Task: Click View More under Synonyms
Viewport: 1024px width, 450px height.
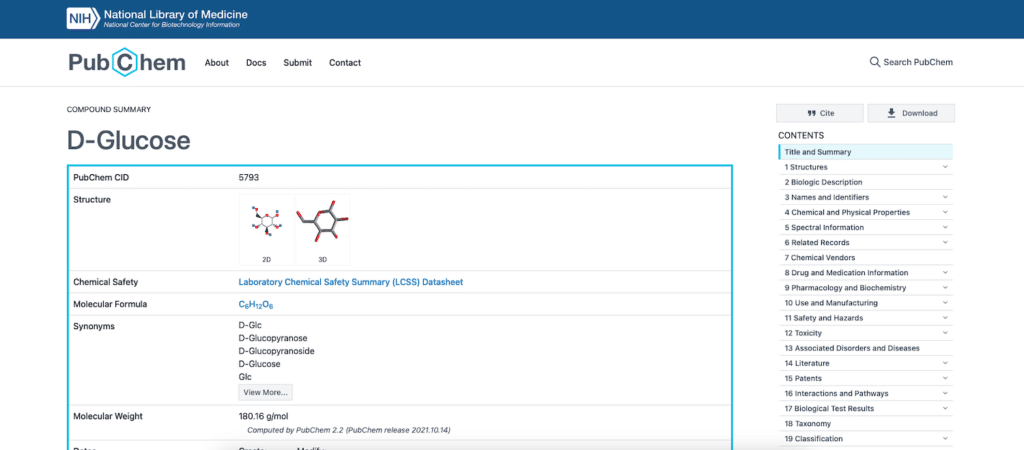Action: tap(265, 392)
